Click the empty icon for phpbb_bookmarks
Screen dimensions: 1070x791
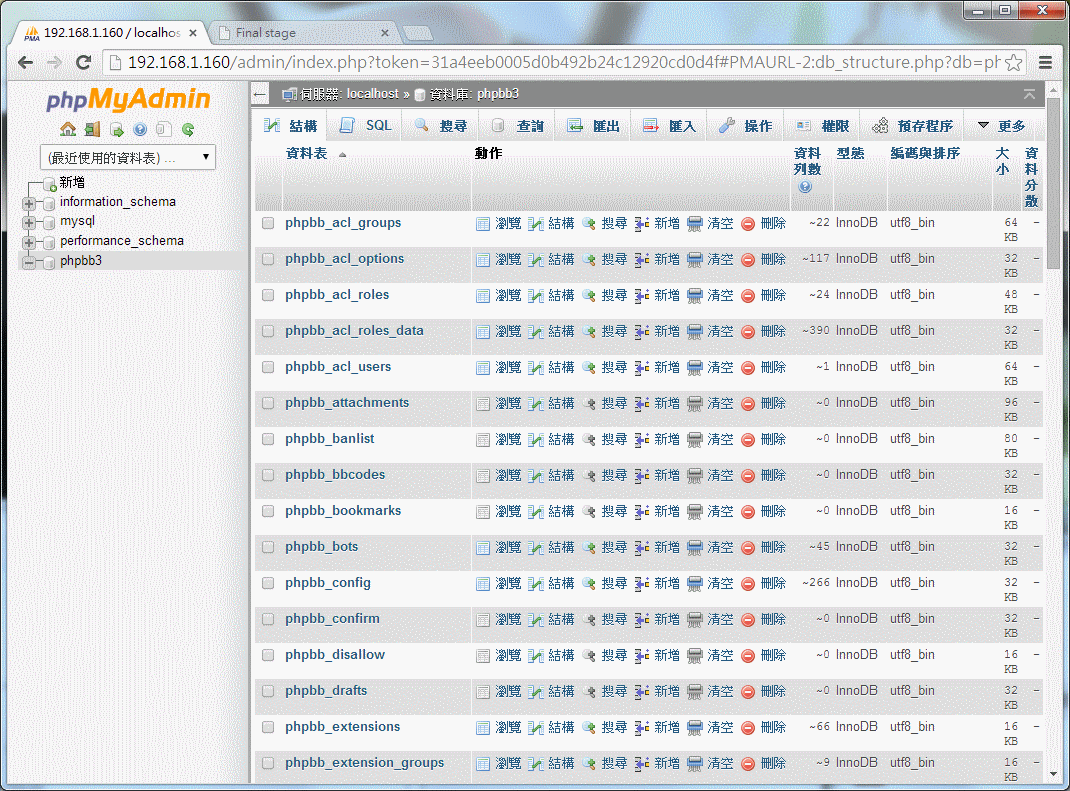695,512
